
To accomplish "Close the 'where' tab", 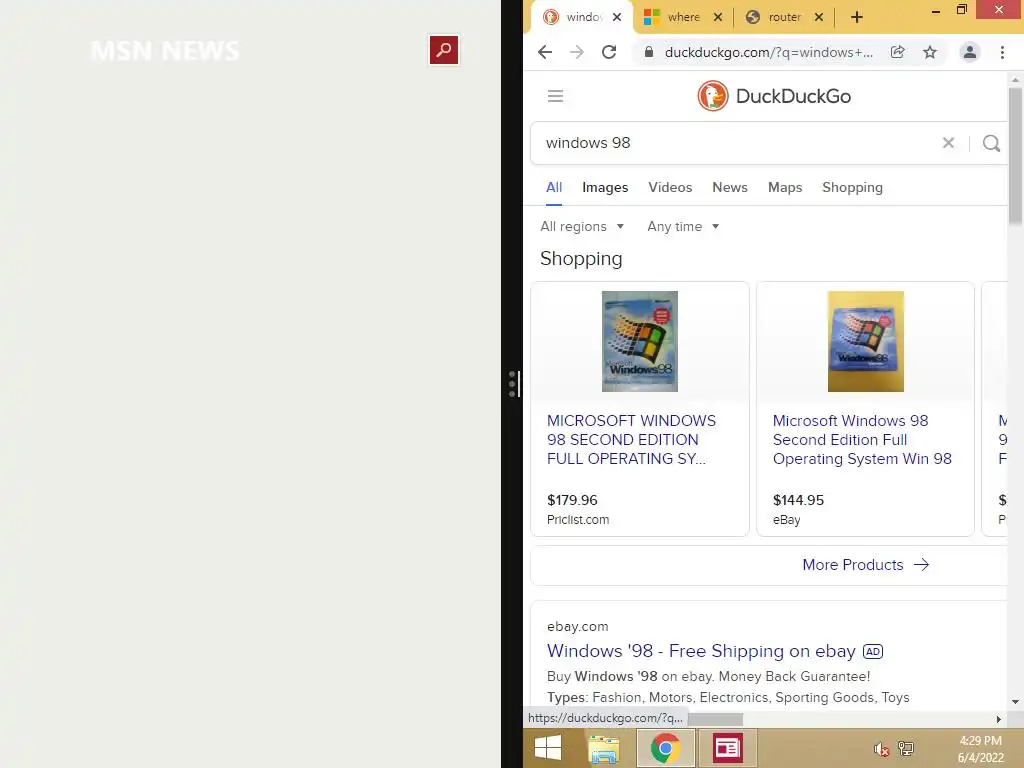I will tap(718, 18).
